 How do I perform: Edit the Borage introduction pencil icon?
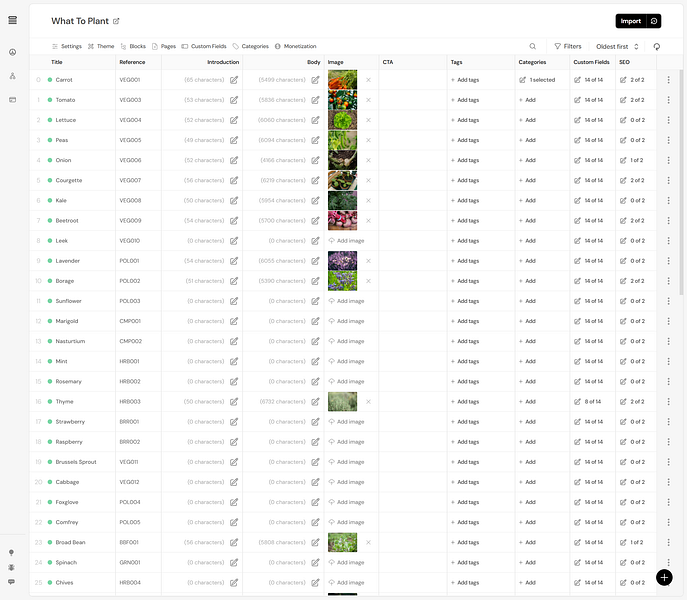[x=234, y=281]
